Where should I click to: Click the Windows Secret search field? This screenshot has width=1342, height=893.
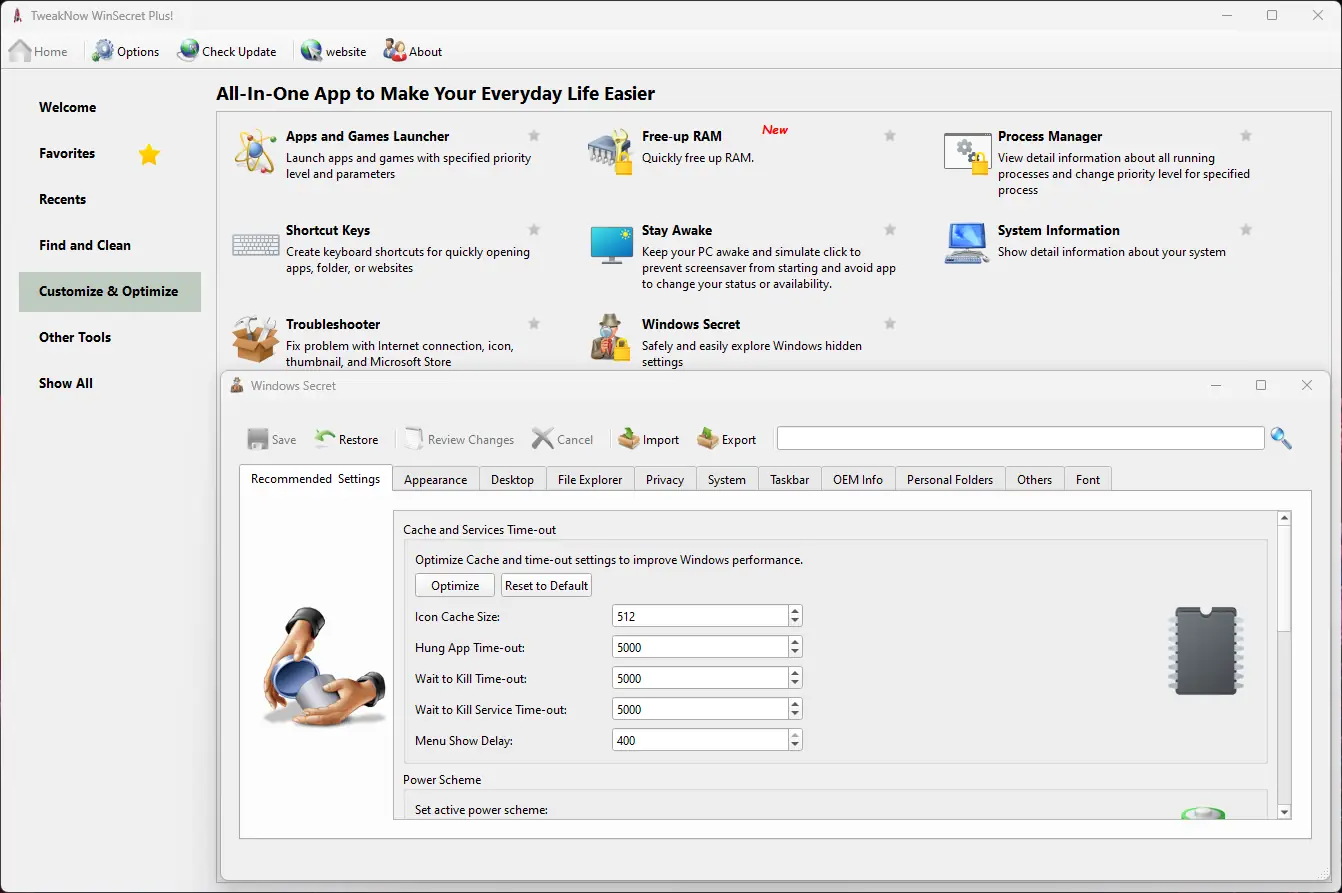[x=1021, y=438]
